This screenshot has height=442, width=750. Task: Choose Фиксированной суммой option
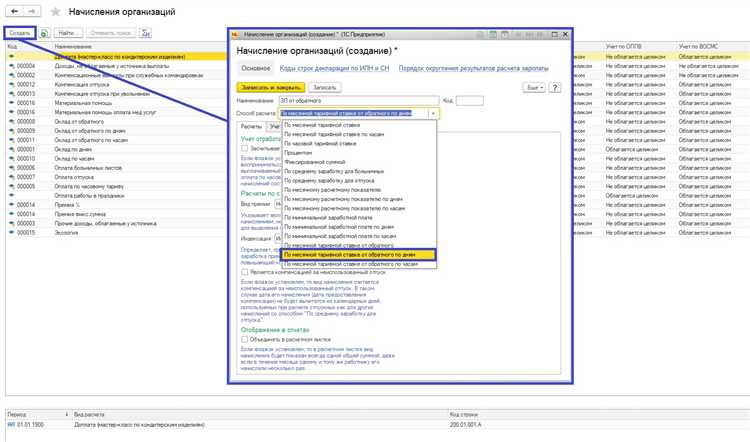[x=359, y=162]
